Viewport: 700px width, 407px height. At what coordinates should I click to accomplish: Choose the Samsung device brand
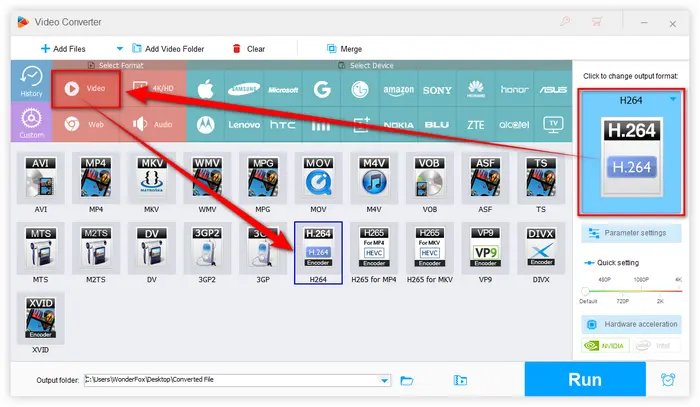244,89
